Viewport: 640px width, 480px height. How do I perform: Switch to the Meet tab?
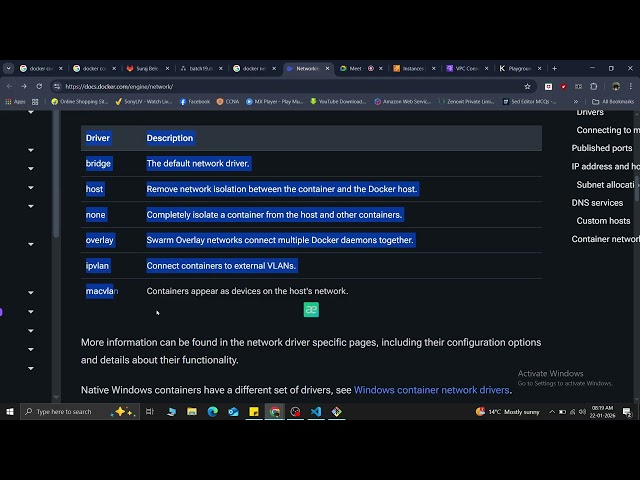[355, 69]
